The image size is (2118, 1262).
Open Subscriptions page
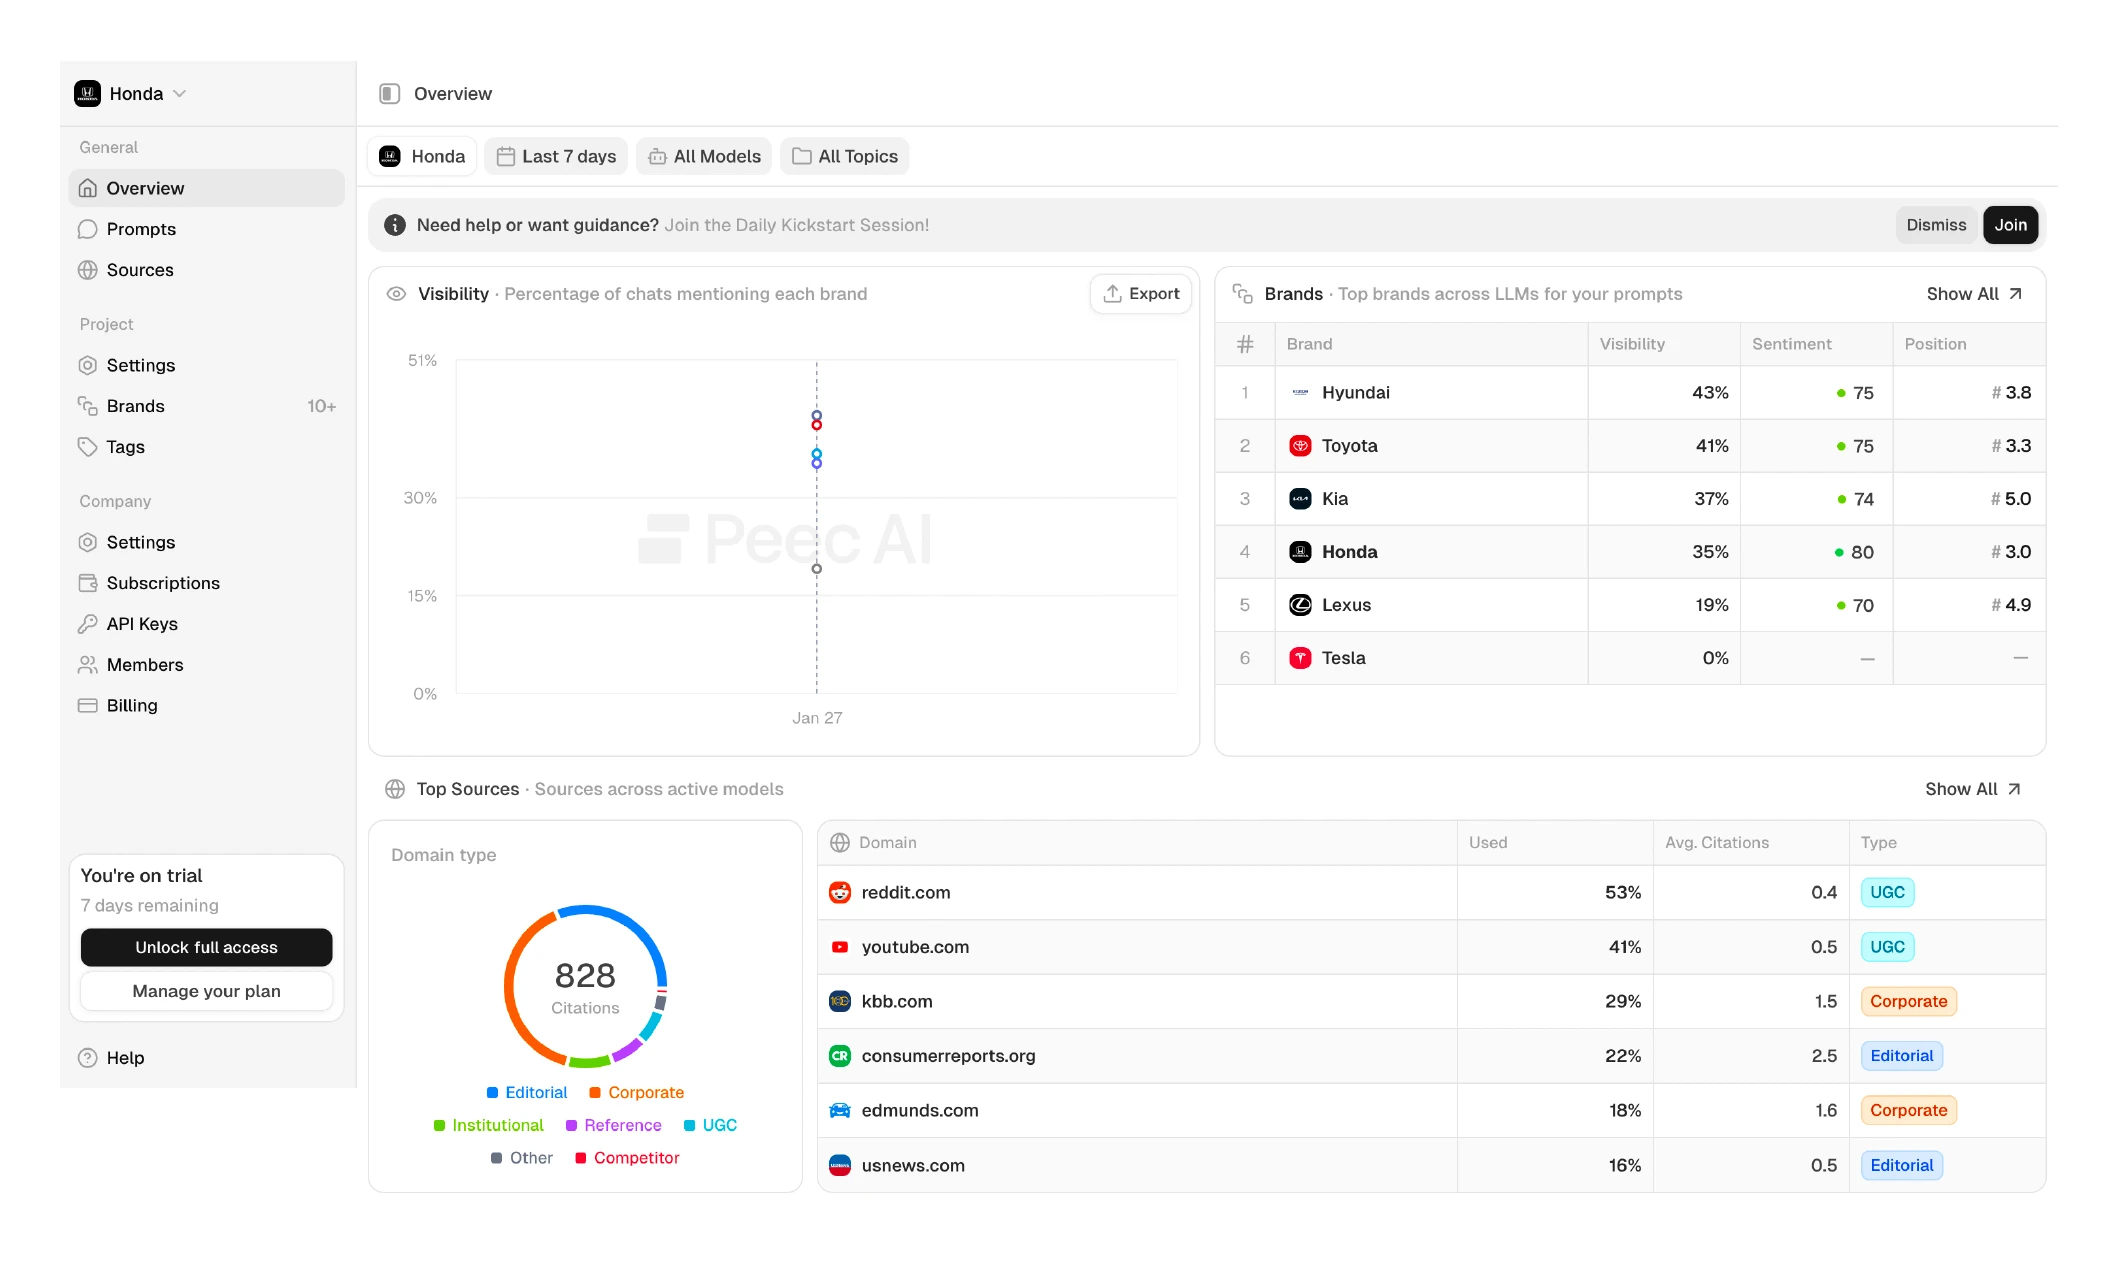[x=207, y=583]
